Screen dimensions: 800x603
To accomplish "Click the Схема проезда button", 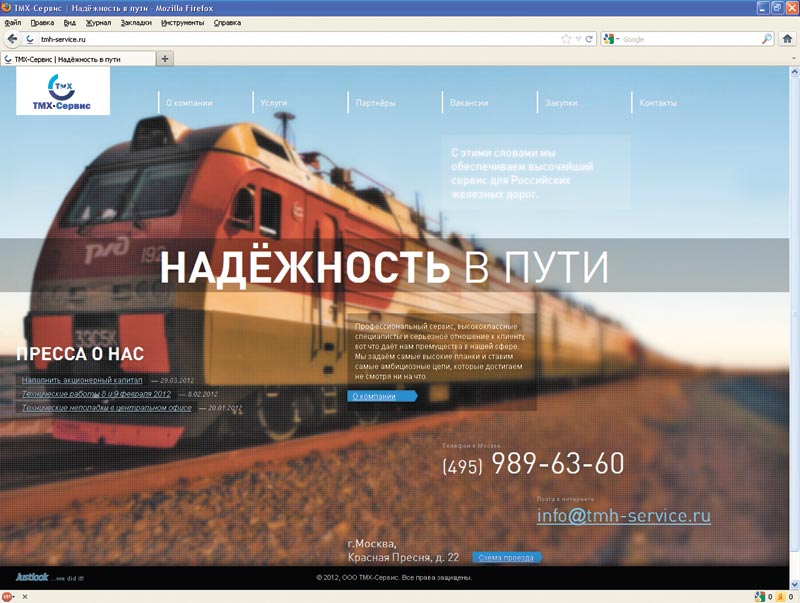I will click(506, 557).
